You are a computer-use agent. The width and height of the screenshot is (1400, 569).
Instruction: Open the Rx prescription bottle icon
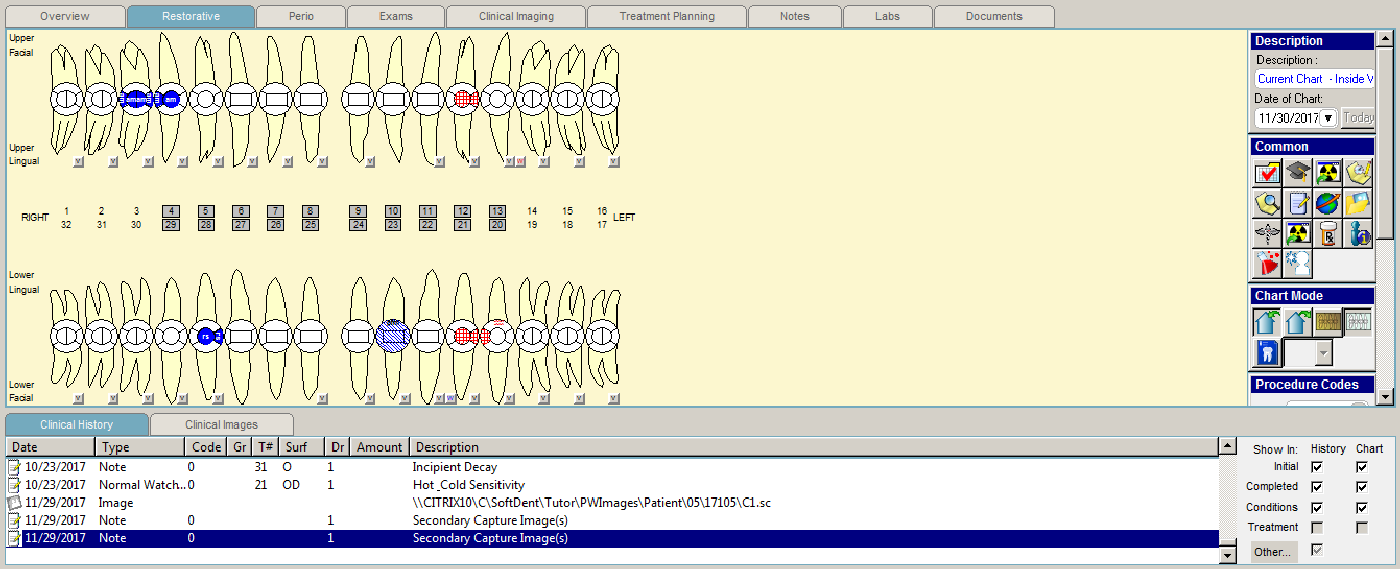click(1328, 234)
